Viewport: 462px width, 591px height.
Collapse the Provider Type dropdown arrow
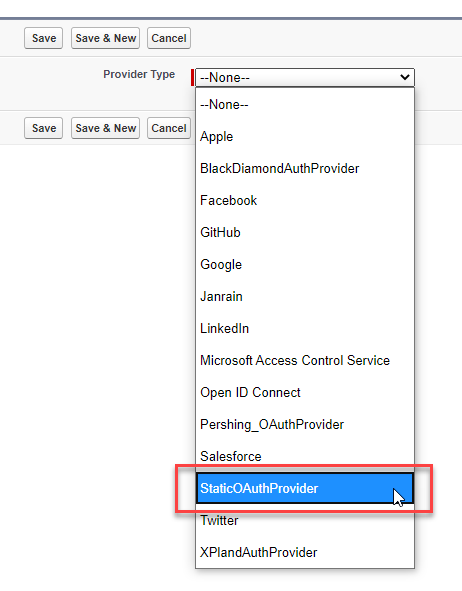405,77
